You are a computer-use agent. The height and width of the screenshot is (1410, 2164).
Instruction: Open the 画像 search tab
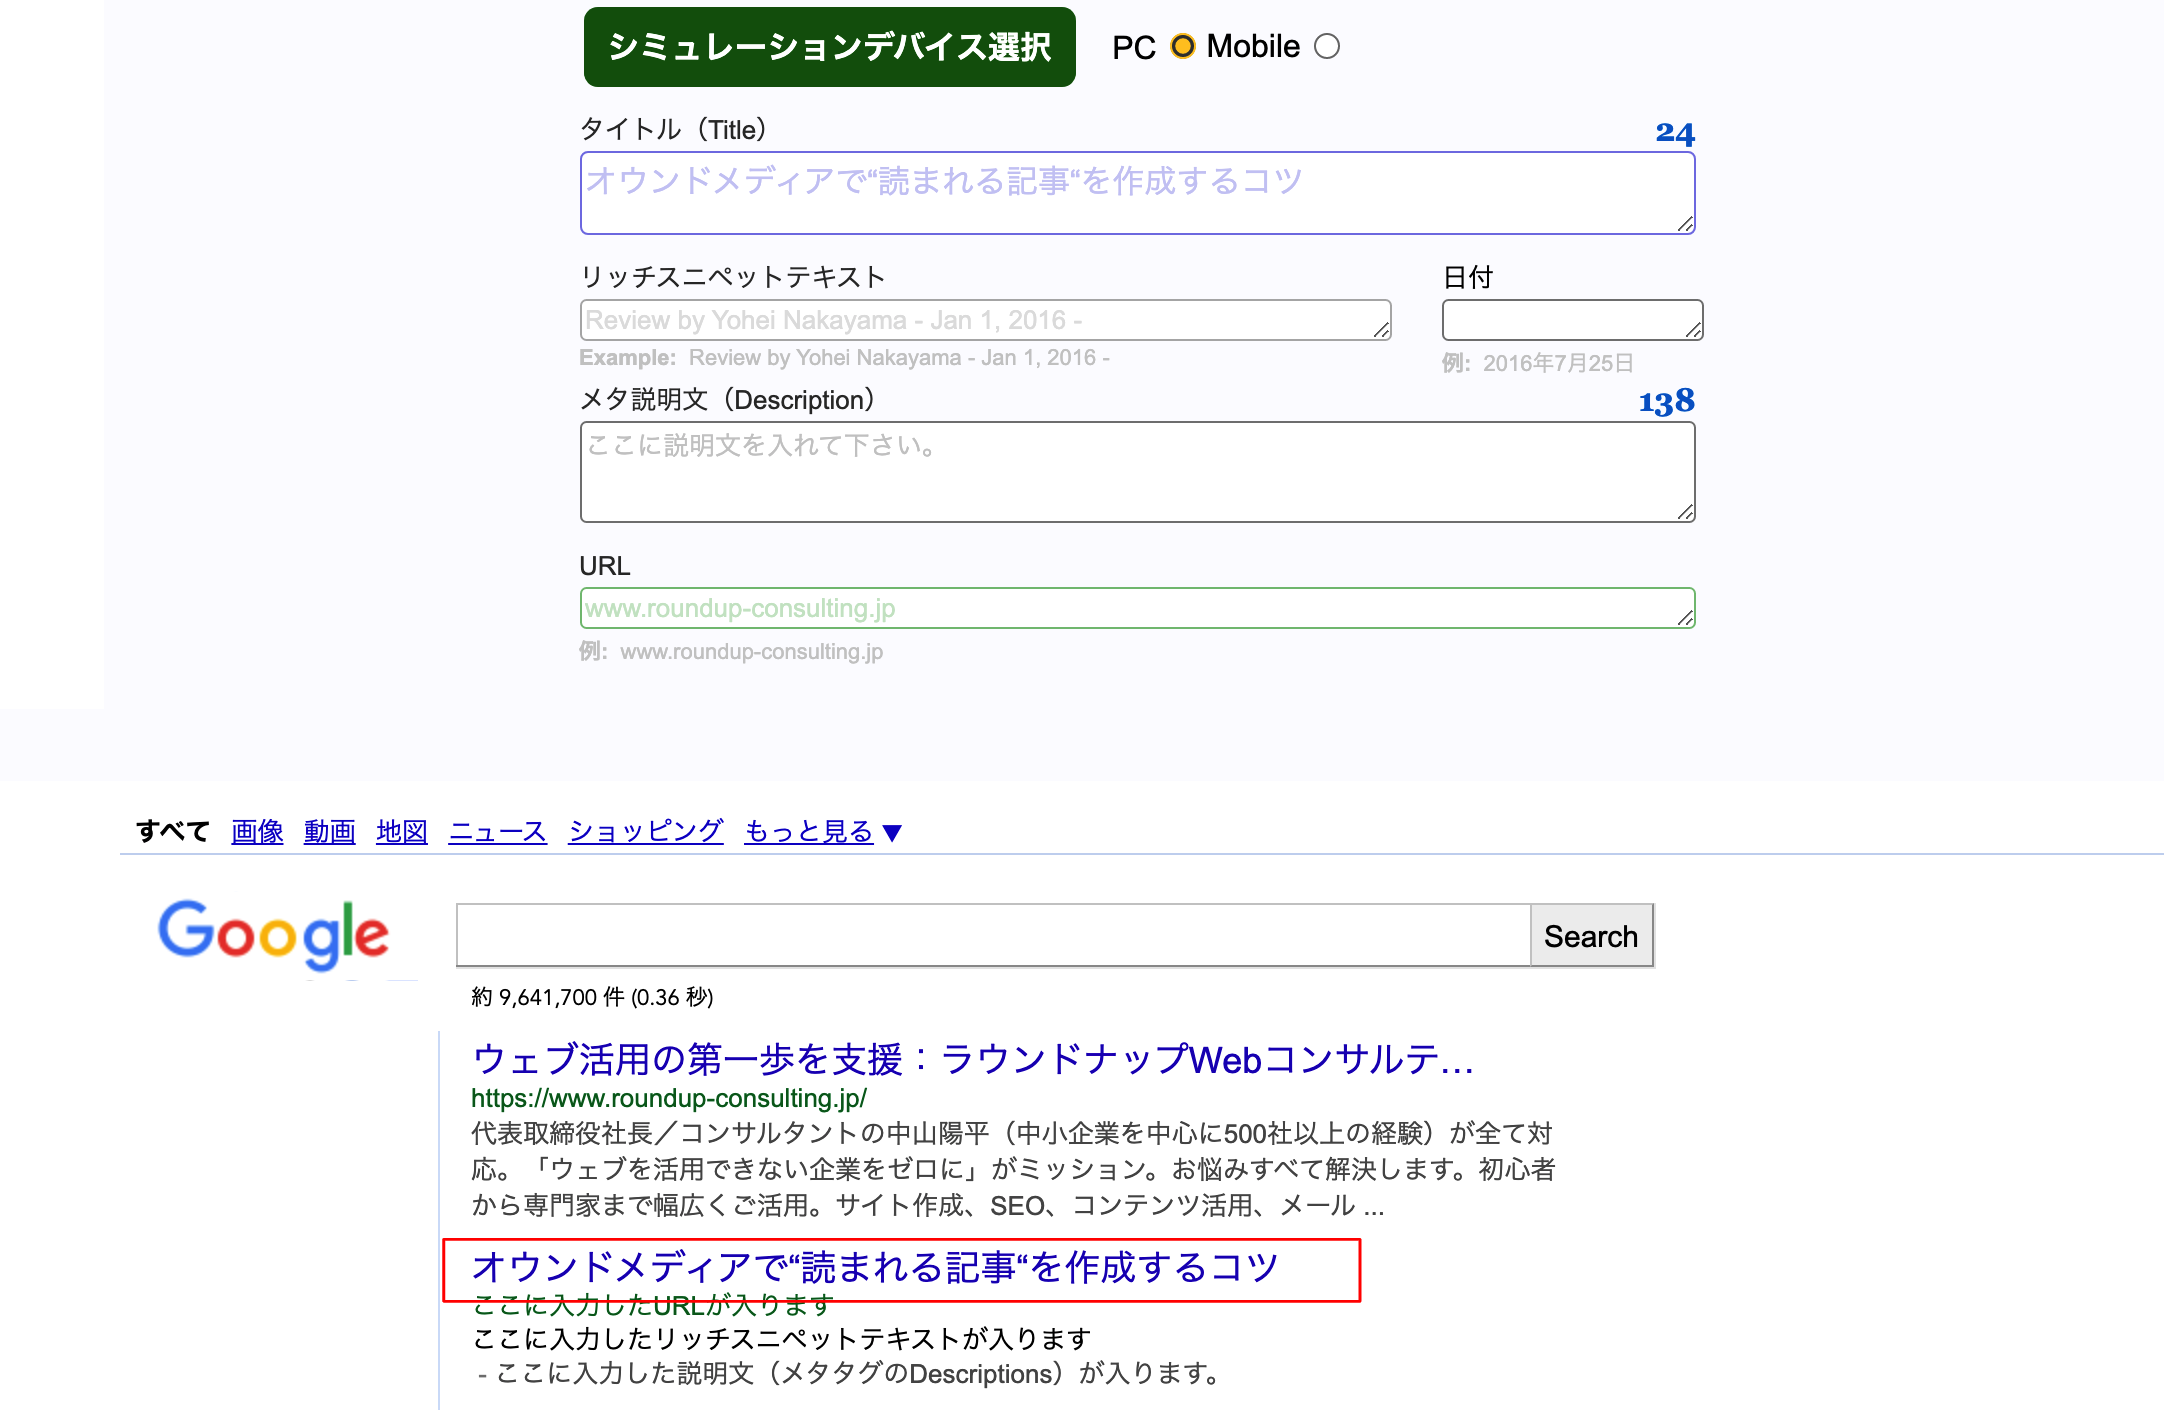click(257, 831)
